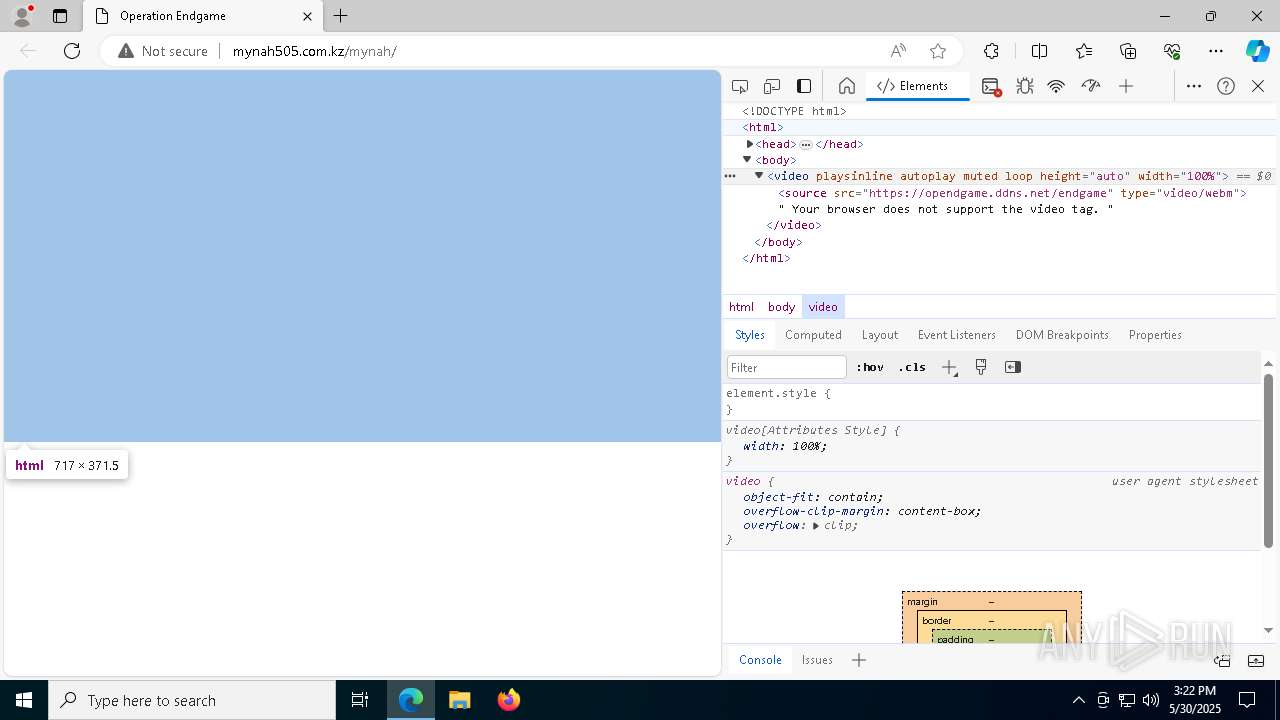Collapse the body node
Viewport: 1280px width, 720px height.
[747, 160]
